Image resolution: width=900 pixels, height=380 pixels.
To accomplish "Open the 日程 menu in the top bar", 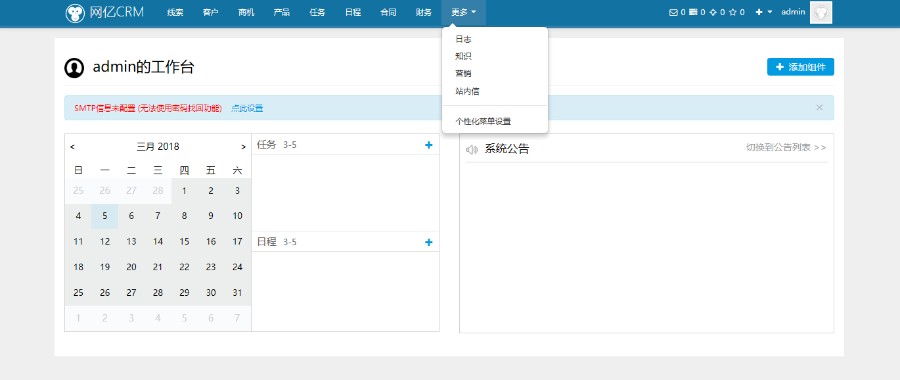I will [x=353, y=13].
